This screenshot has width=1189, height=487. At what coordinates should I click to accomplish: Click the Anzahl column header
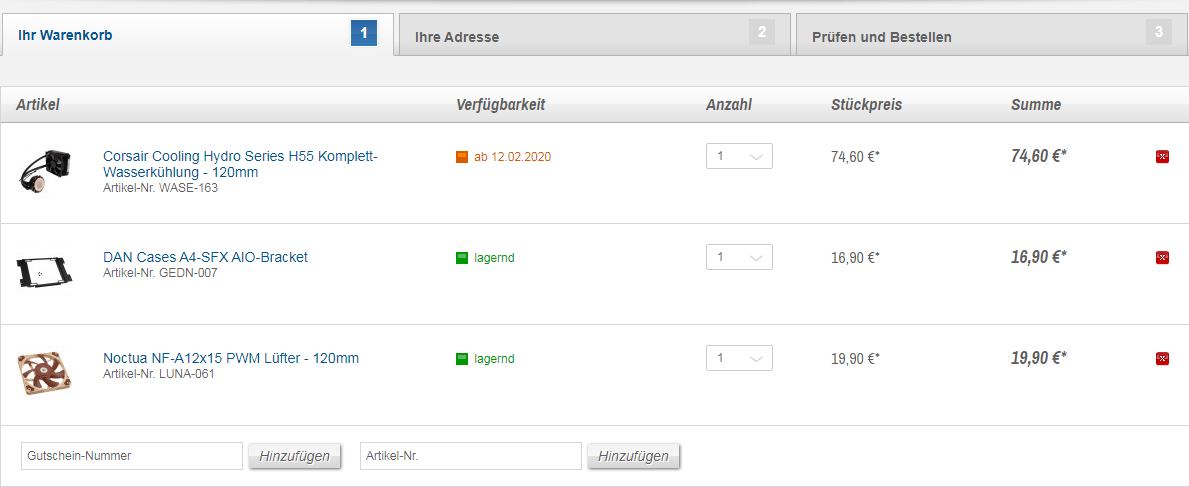tap(729, 105)
